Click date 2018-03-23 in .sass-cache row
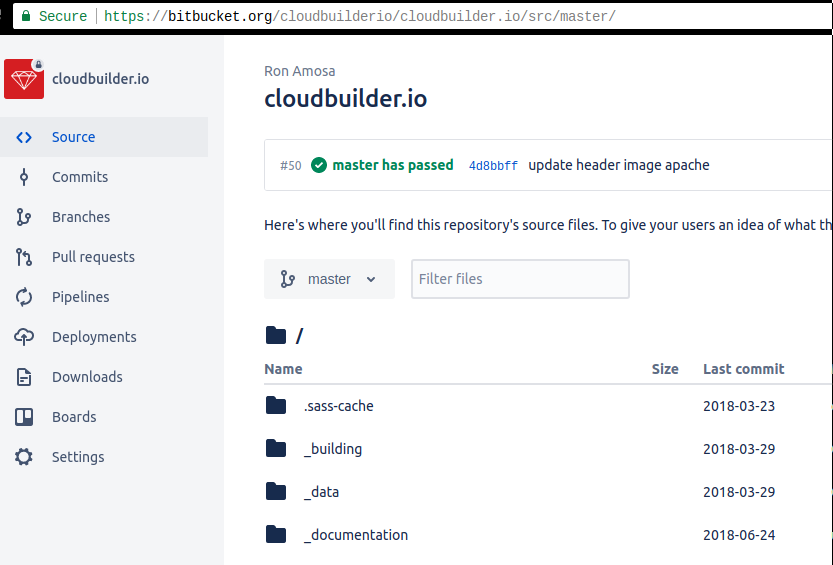This screenshot has width=833, height=565. point(739,406)
